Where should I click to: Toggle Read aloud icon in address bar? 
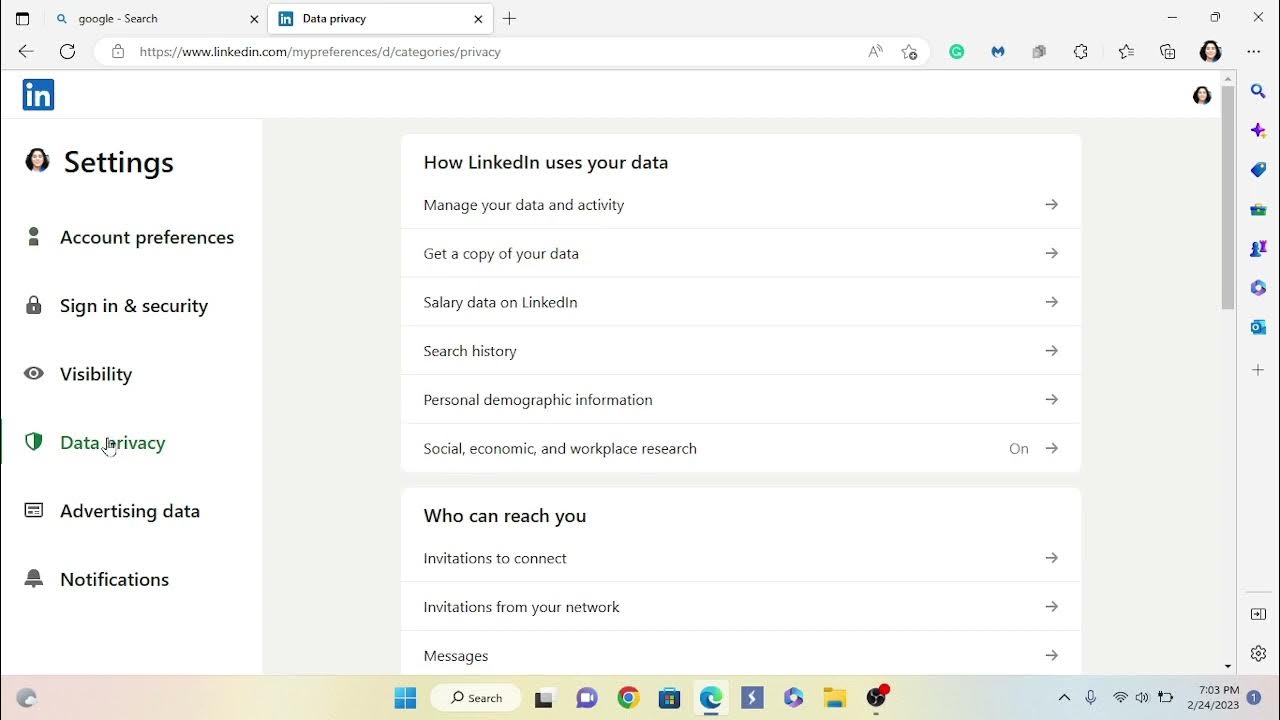click(876, 52)
